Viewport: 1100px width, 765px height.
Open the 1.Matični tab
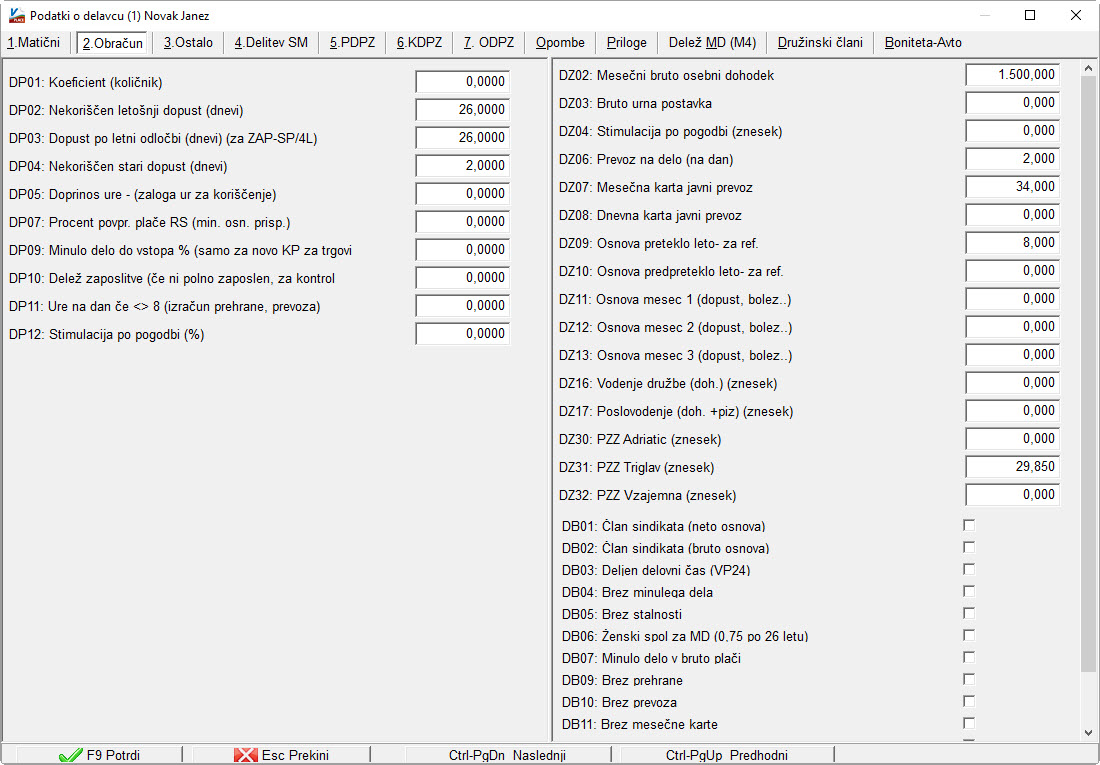click(x=34, y=43)
